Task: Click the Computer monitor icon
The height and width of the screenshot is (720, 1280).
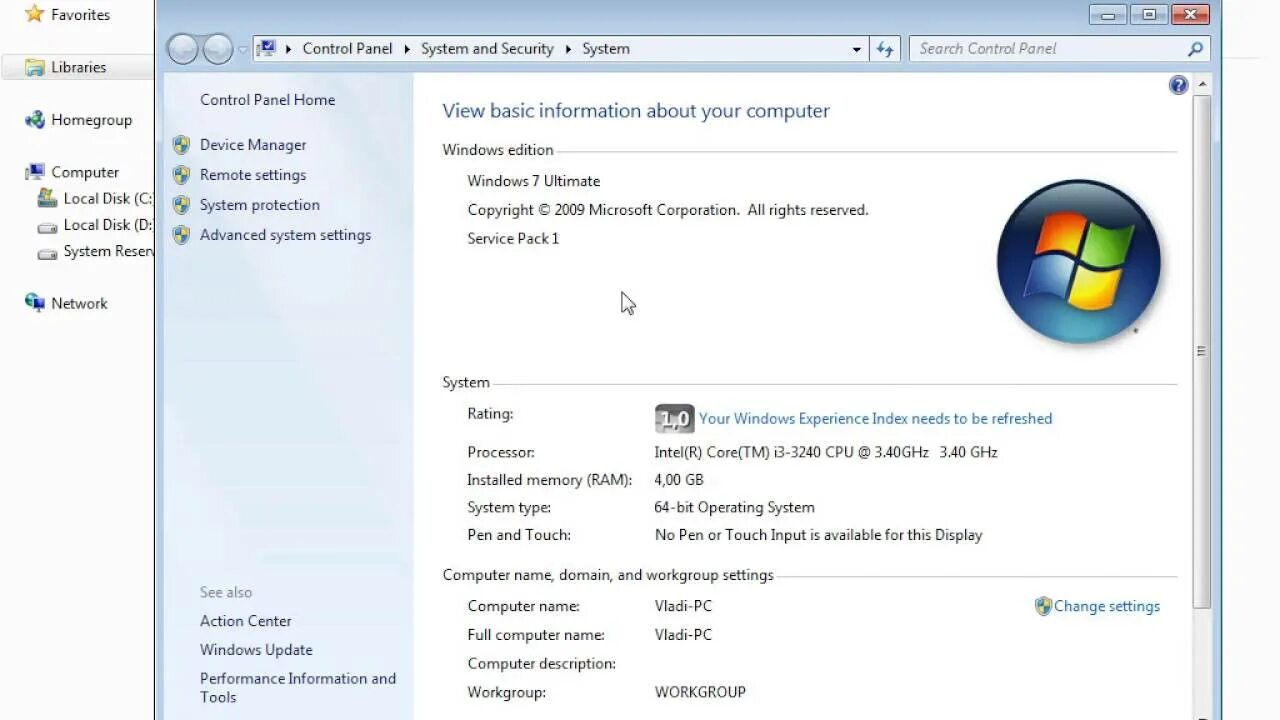Action: tap(35, 172)
